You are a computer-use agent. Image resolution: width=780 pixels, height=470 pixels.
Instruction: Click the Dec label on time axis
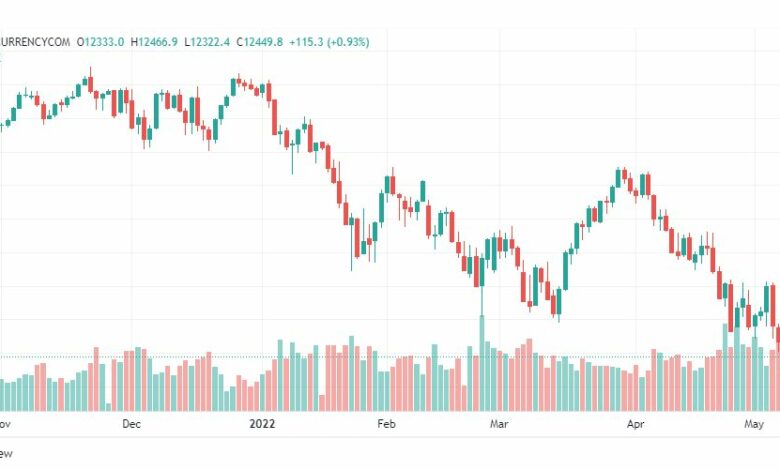[x=131, y=424]
